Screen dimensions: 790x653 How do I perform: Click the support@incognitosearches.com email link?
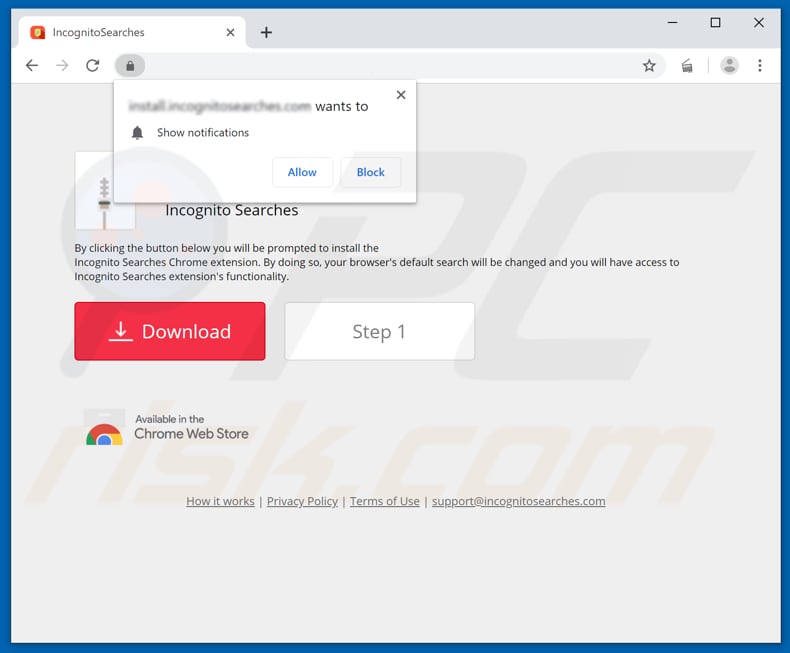(518, 501)
